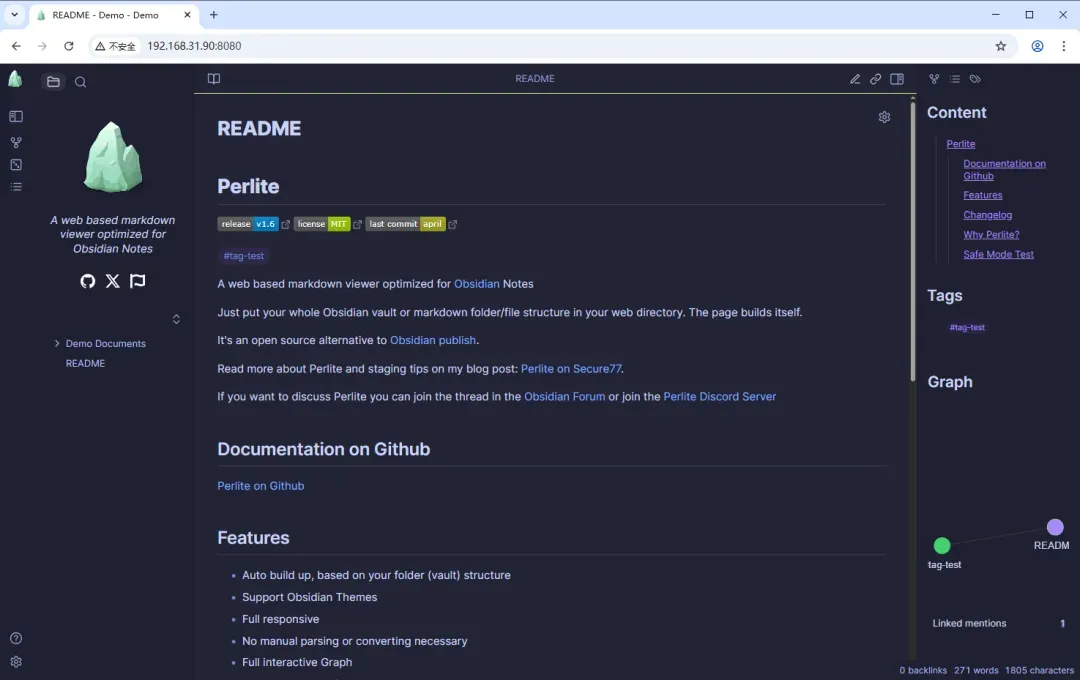Click the not-secure warning indicator
The image size is (1080, 680).
[115, 46]
